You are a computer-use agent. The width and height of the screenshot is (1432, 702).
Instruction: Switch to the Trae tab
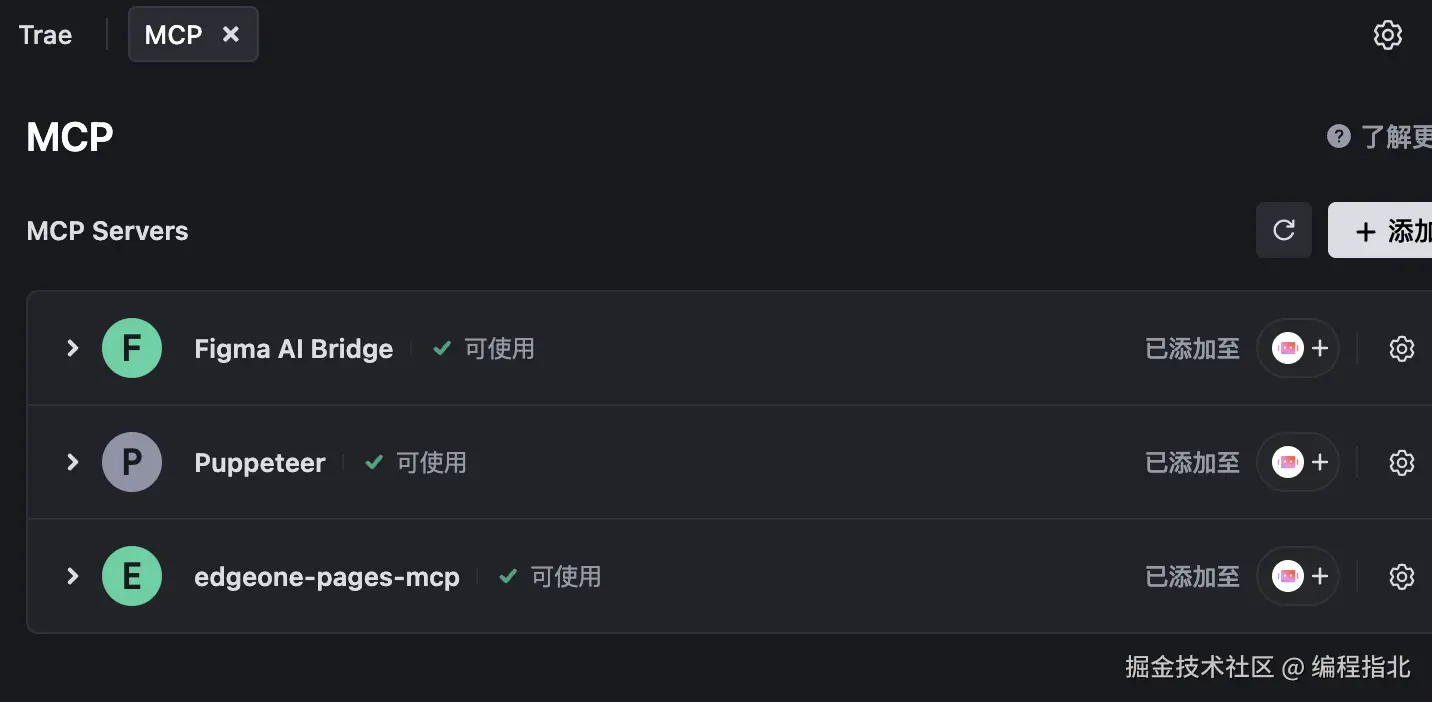(x=46, y=35)
